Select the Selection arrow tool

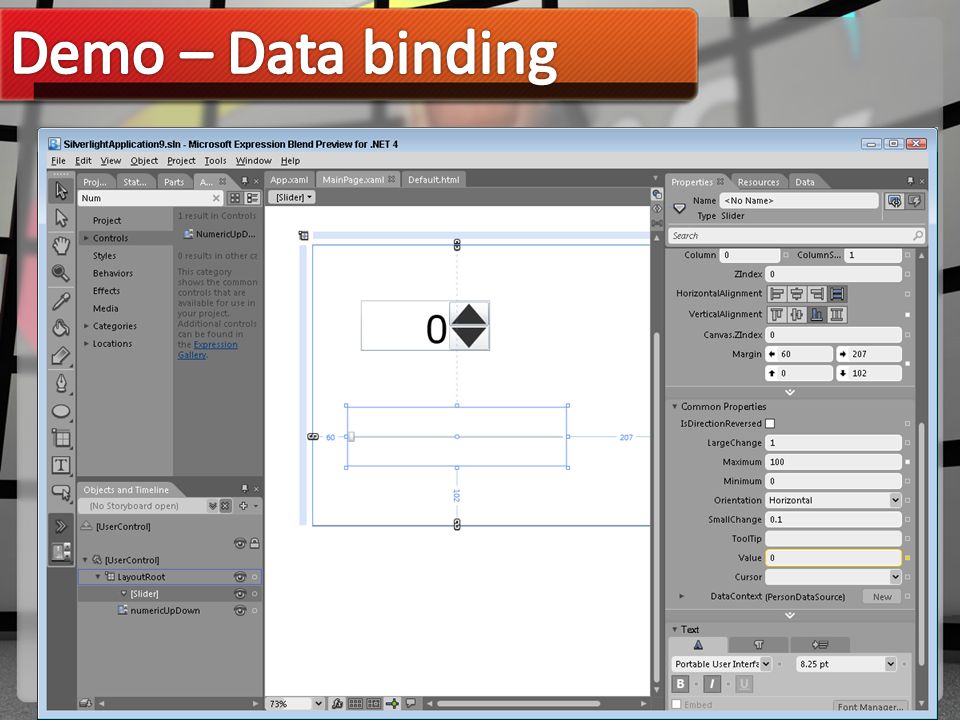click(61, 190)
